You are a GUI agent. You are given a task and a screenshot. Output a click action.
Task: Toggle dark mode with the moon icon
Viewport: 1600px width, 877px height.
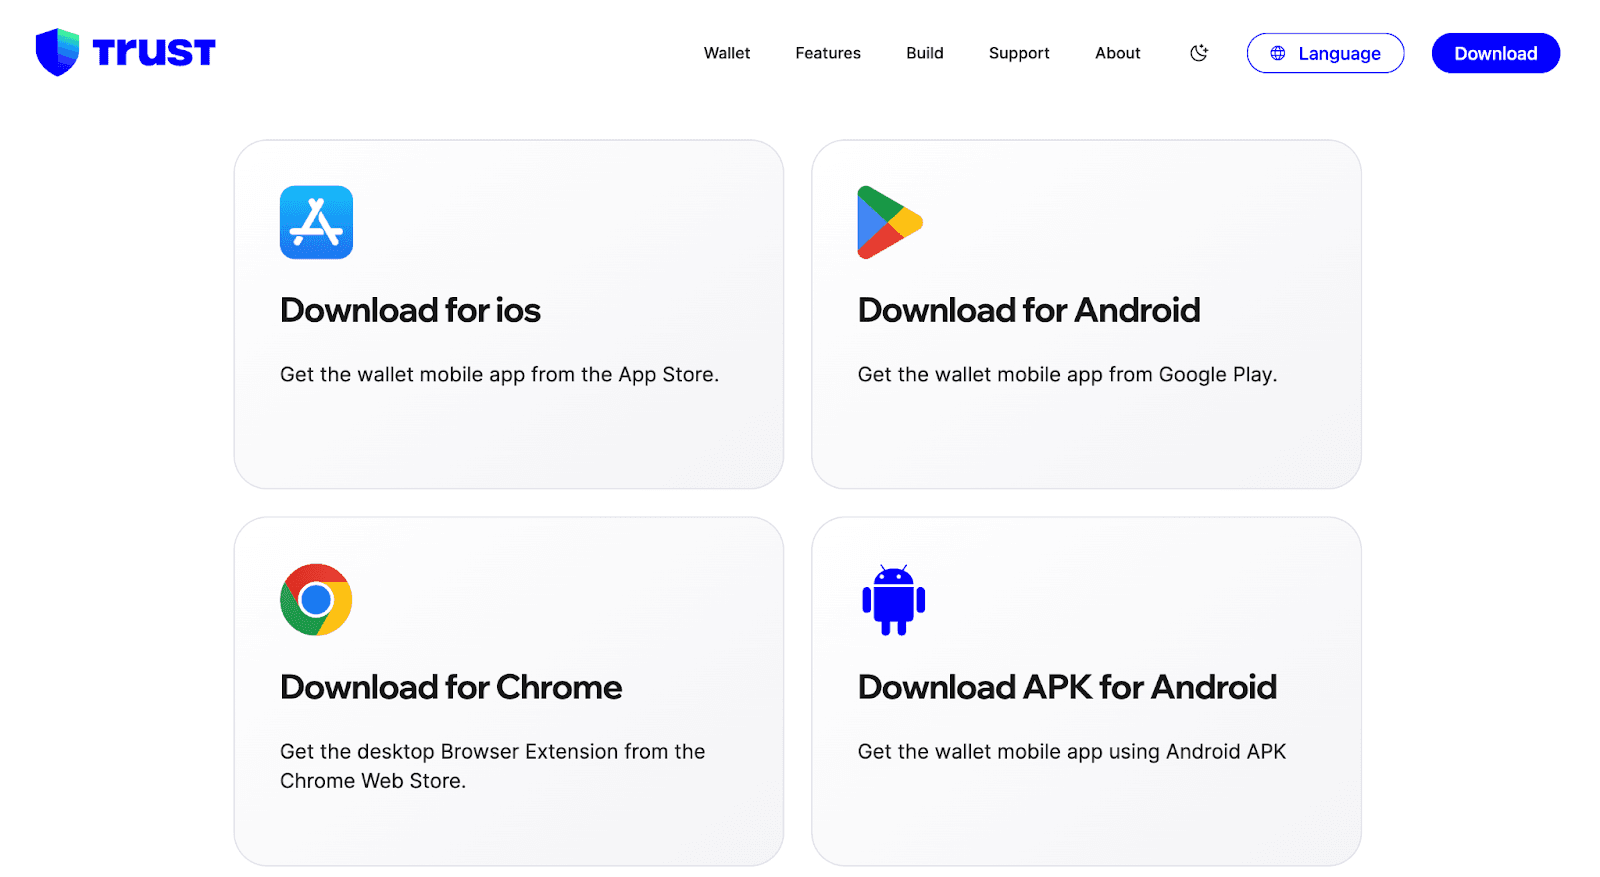pyautogui.click(x=1199, y=53)
